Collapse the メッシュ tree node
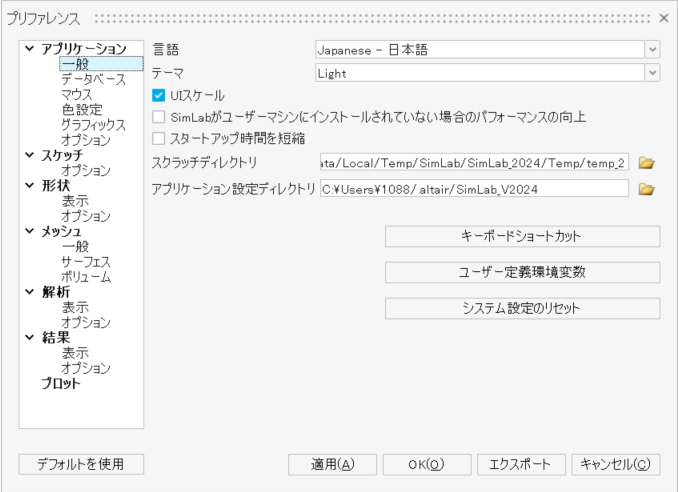 (29, 232)
